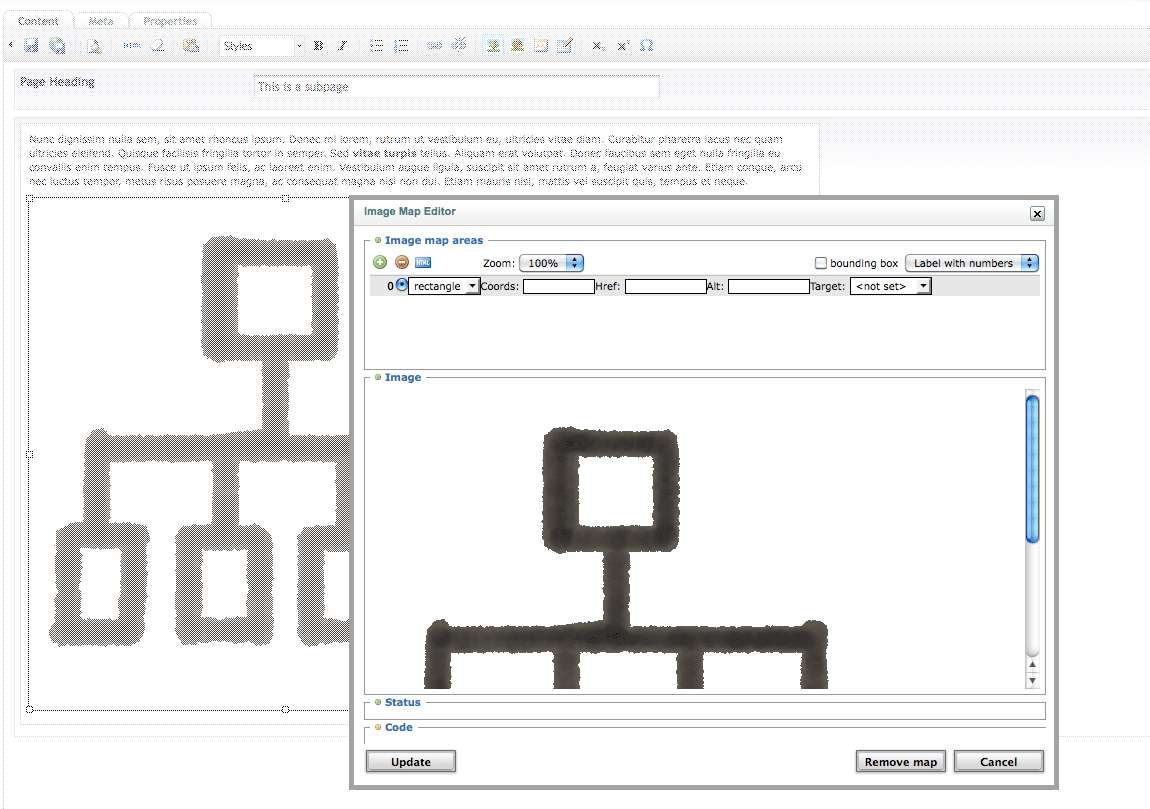The height and width of the screenshot is (809, 1150).
Task: Open the page preview icon with magnifier
Action: point(94,46)
